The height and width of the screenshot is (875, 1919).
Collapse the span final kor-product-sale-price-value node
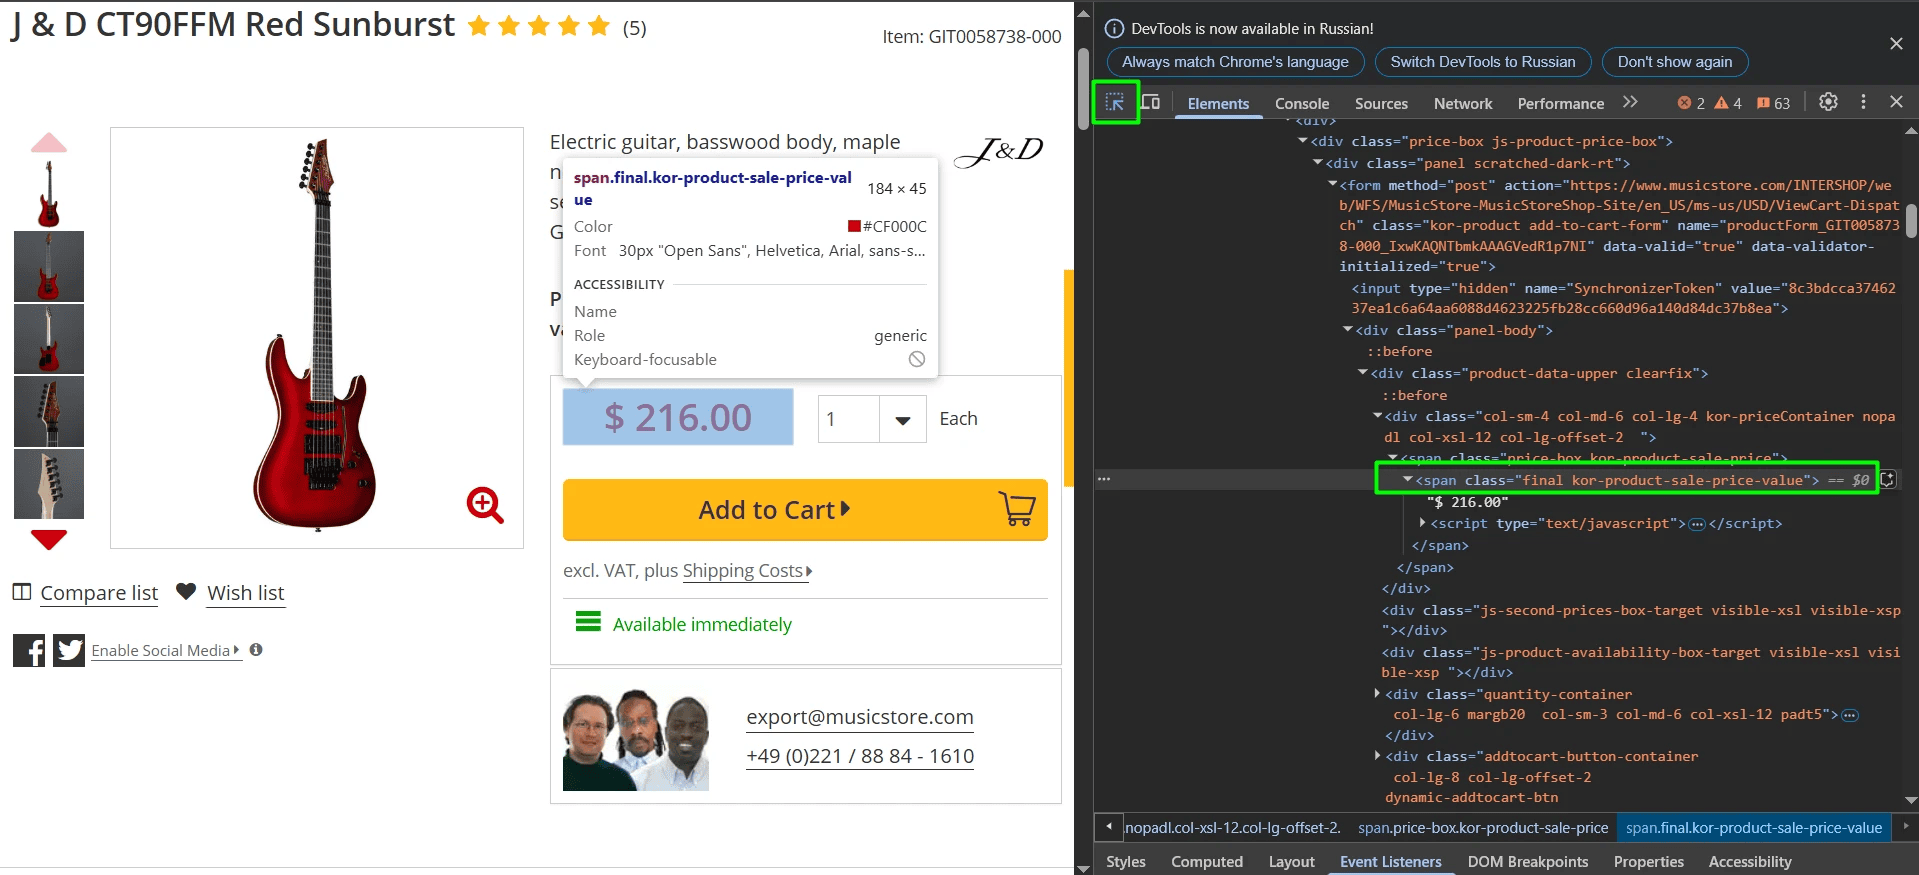click(1408, 480)
